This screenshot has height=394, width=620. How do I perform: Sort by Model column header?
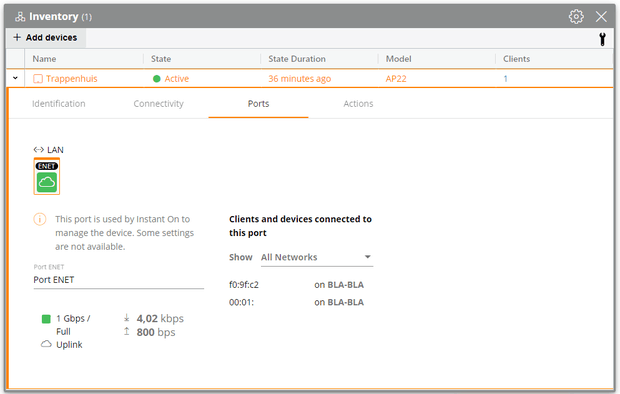(x=398, y=59)
